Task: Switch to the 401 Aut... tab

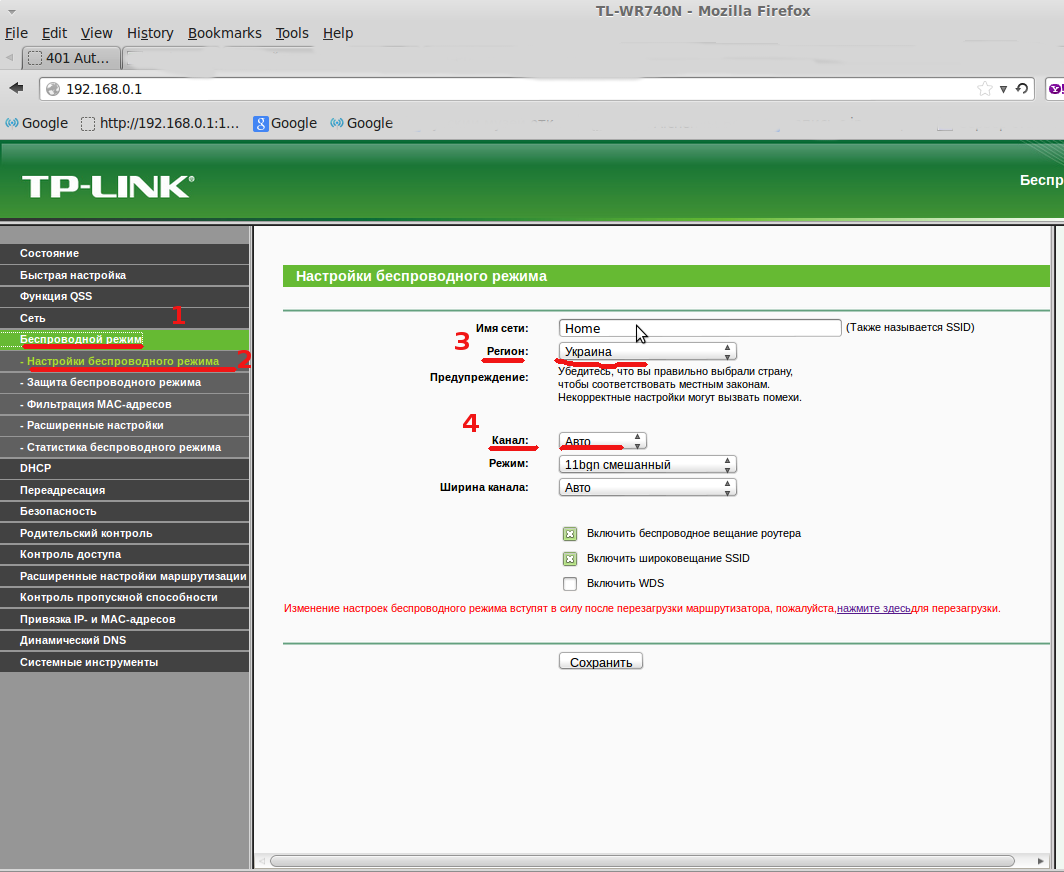Action: pos(71,58)
